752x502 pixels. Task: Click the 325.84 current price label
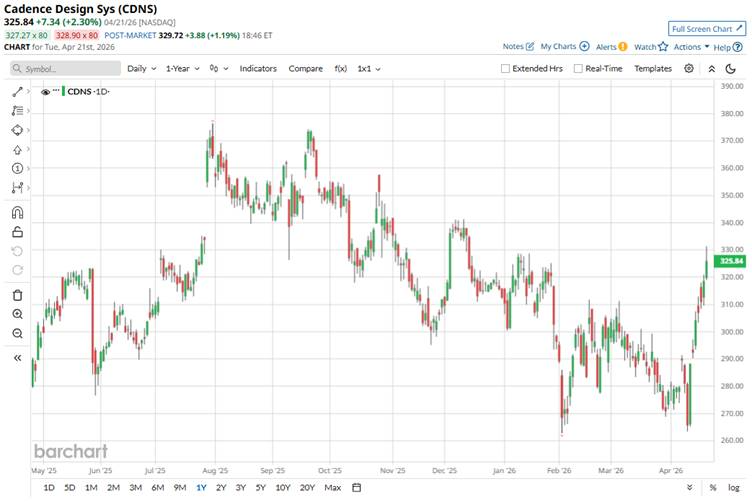tap(732, 261)
